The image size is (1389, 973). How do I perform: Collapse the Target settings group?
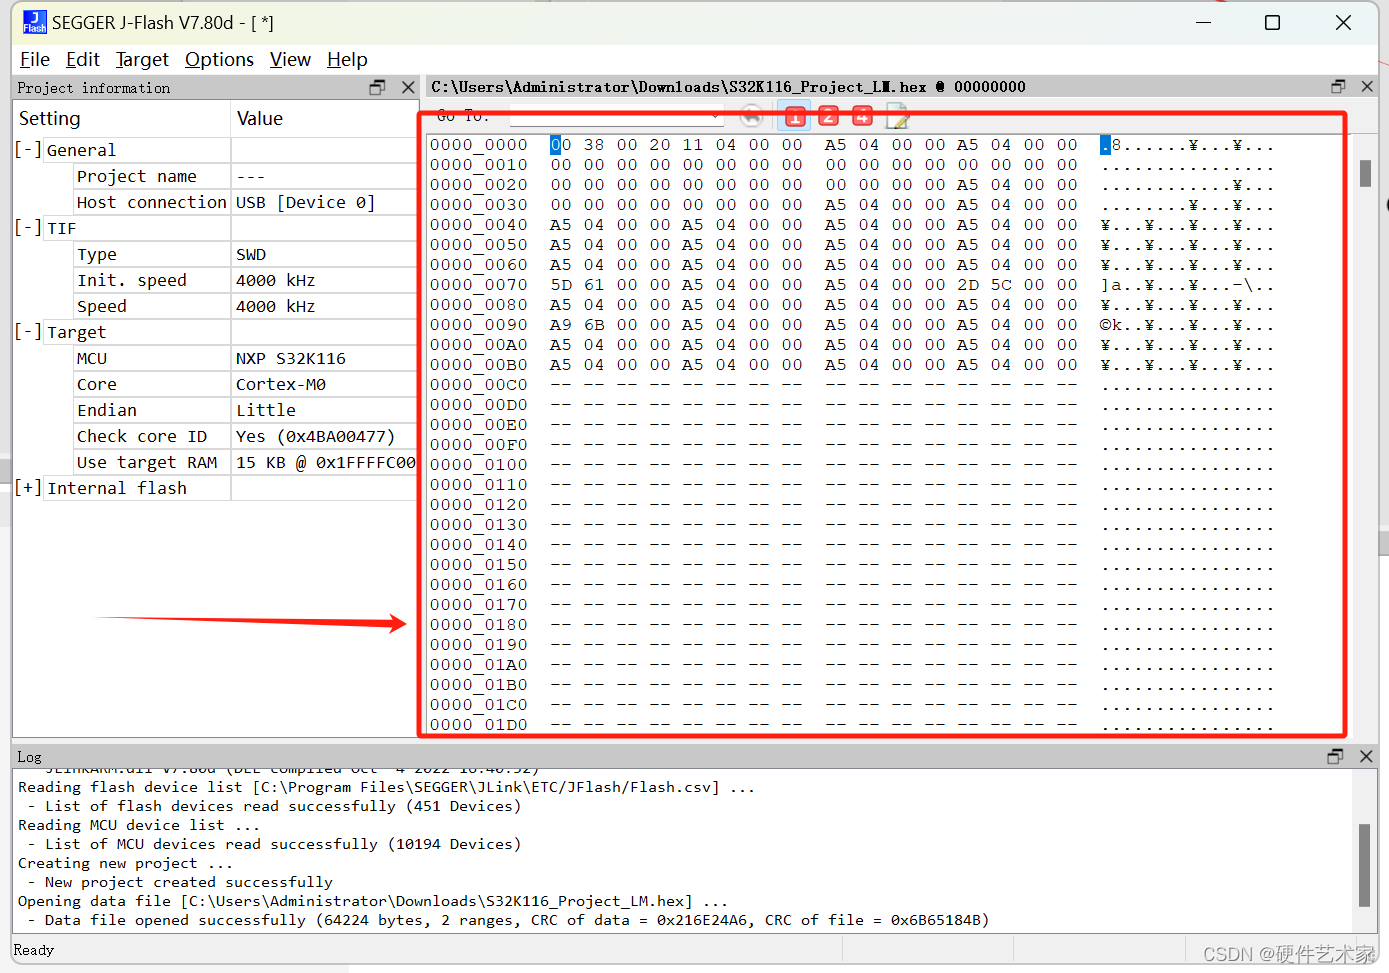pyautogui.click(x=28, y=332)
